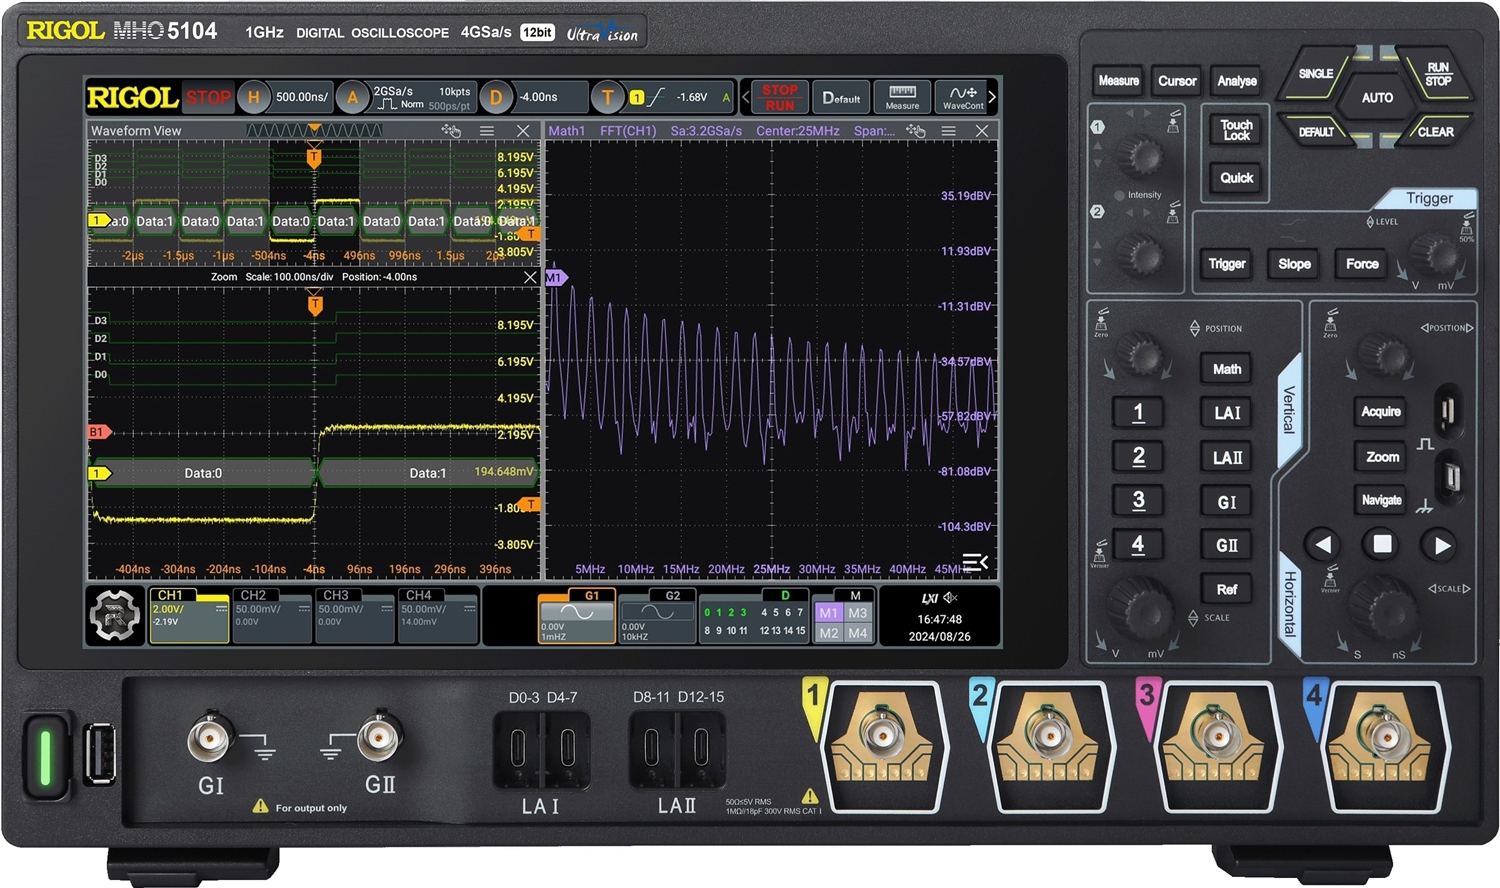Expand the toolbar with the right chevron arrow

coord(992,97)
